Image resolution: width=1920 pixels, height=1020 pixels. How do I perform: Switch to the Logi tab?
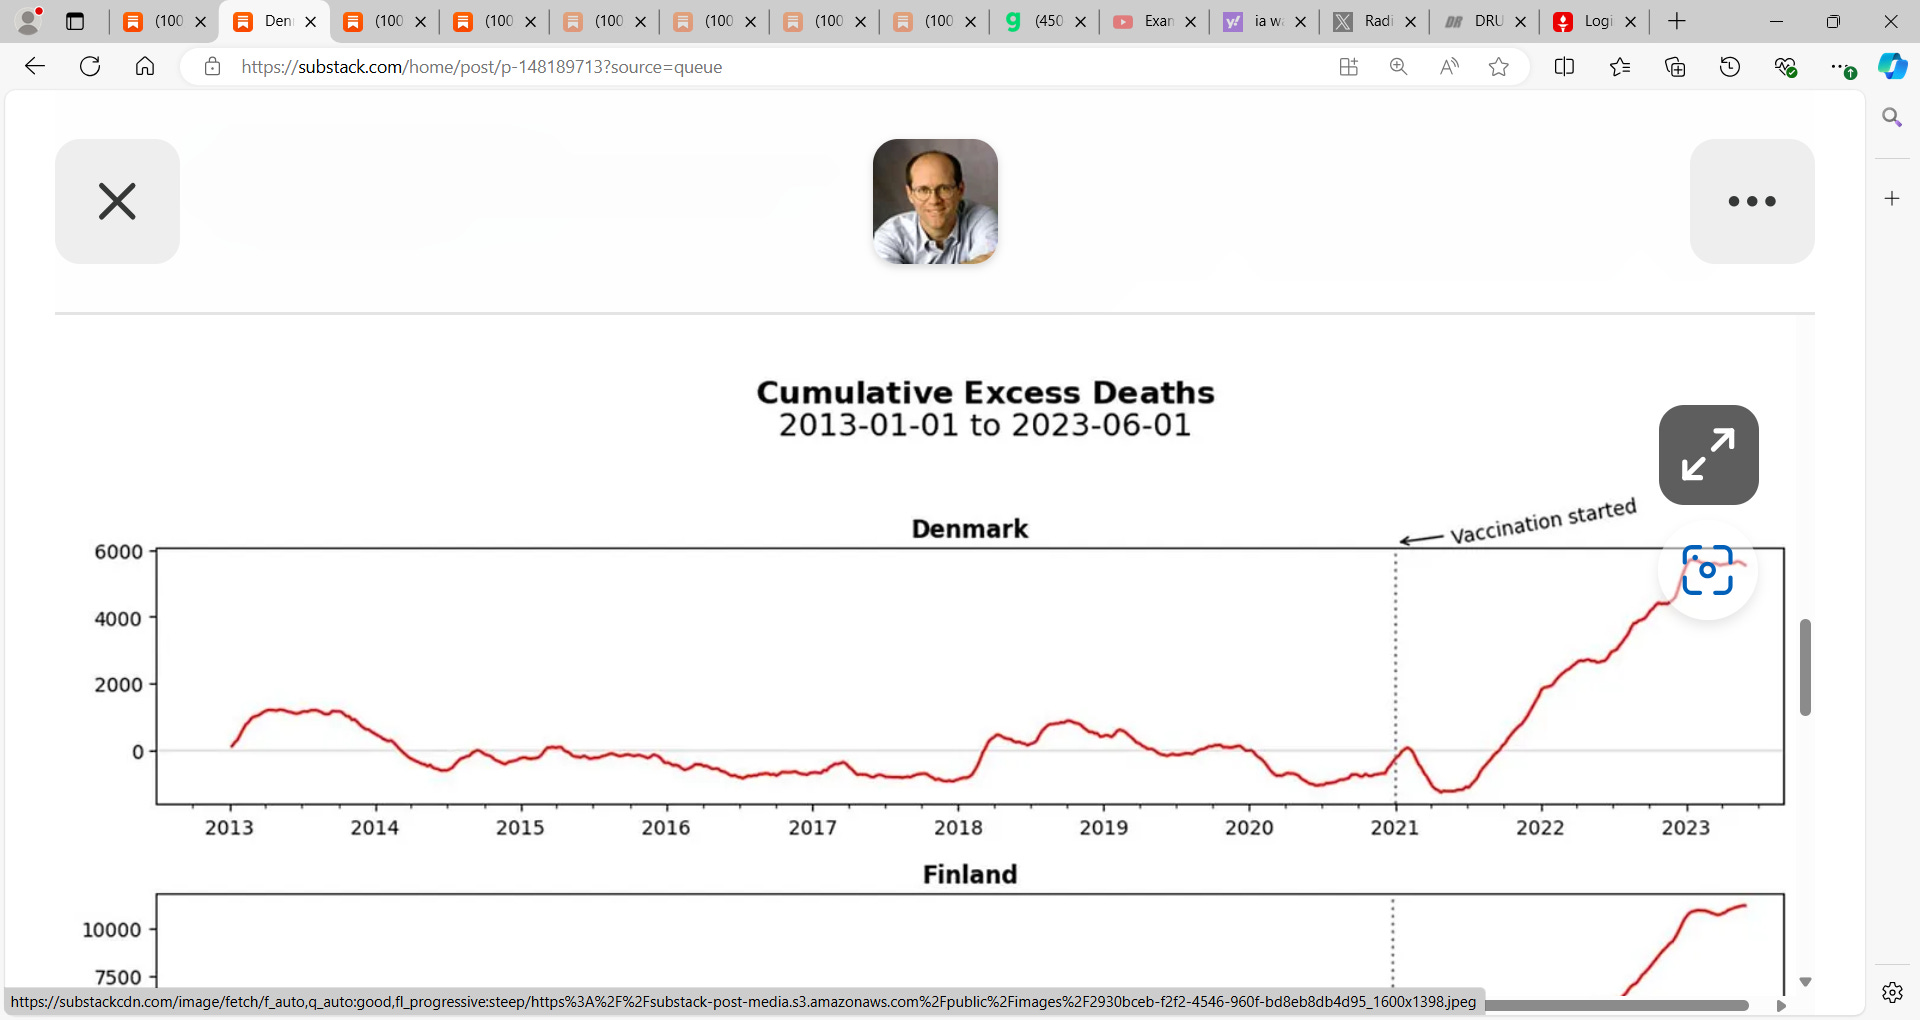[x=1596, y=21]
